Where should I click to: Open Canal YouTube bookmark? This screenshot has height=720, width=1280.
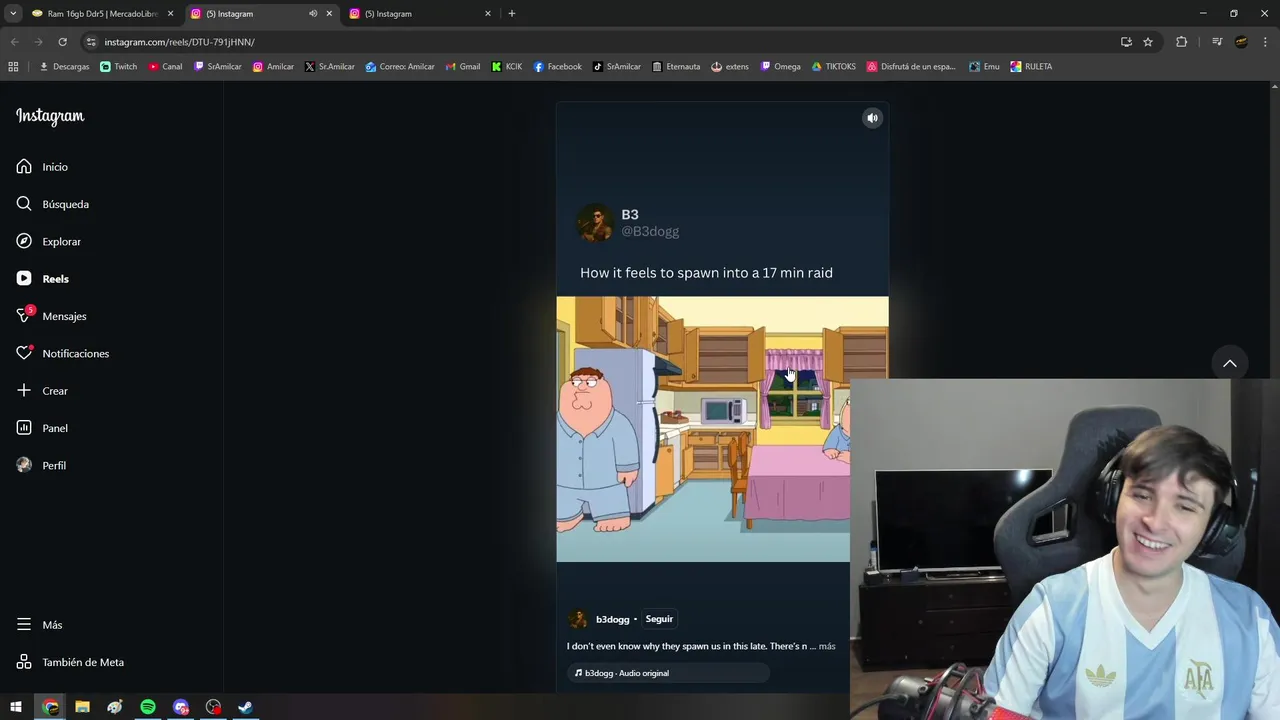[166, 67]
